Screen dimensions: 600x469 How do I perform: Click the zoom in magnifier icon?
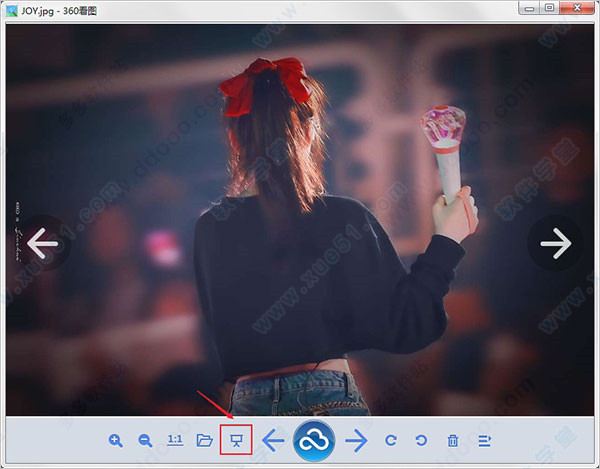coord(116,440)
